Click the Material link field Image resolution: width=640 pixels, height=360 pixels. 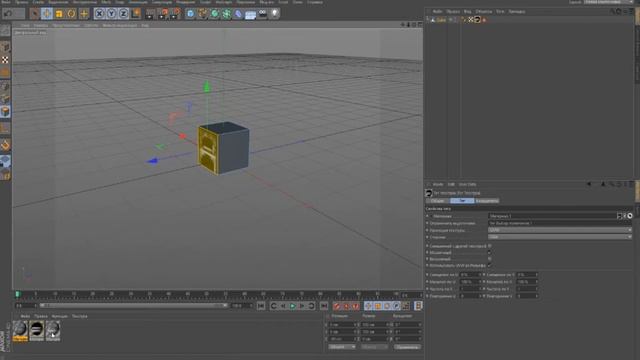tap(553, 216)
